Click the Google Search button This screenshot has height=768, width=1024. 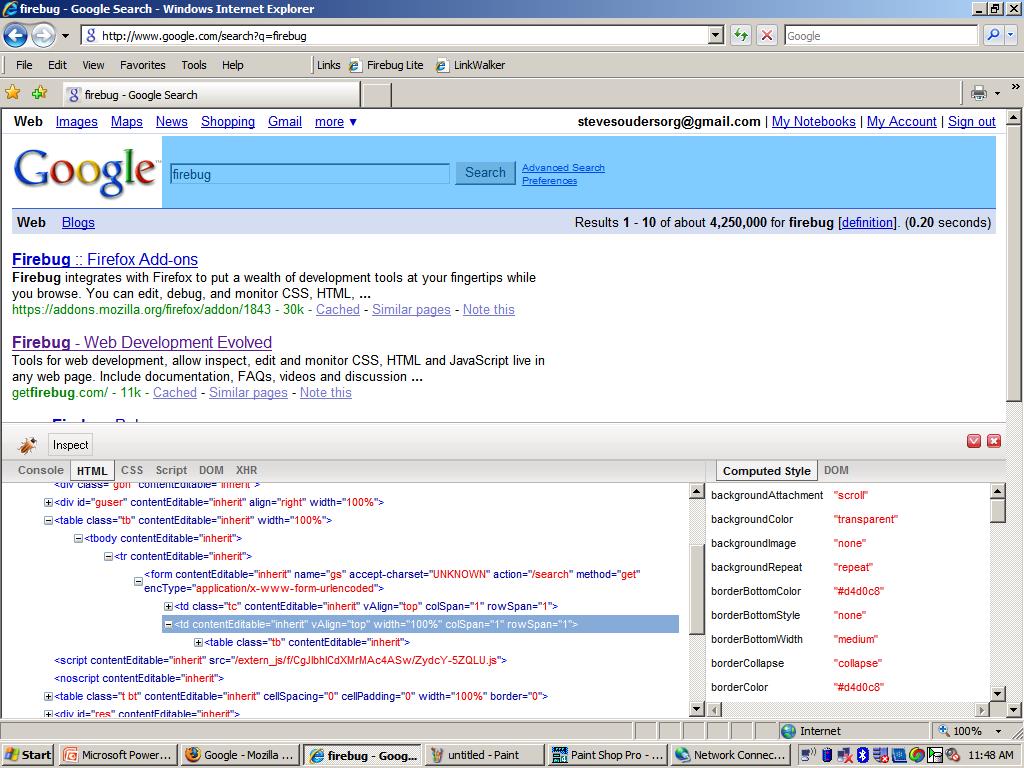(x=485, y=173)
